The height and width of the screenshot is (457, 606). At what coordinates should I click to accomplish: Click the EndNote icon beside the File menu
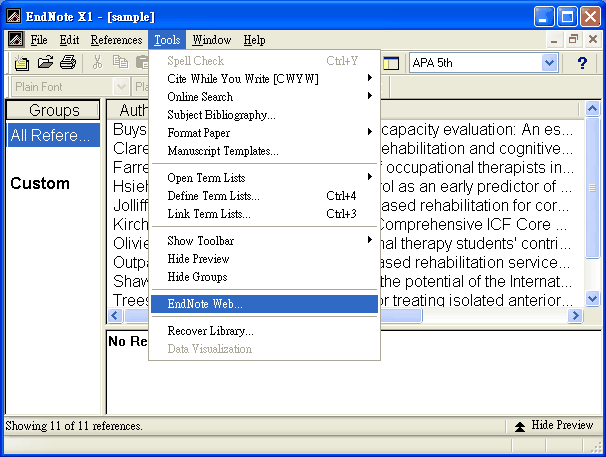(x=15, y=40)
